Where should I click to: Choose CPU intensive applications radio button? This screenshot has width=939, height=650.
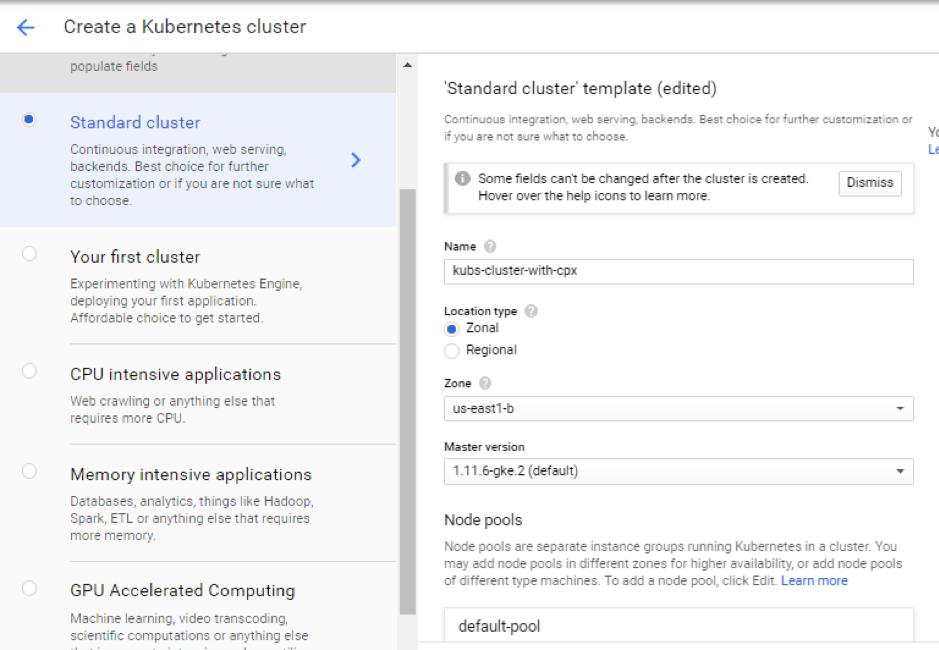point(29,371)
